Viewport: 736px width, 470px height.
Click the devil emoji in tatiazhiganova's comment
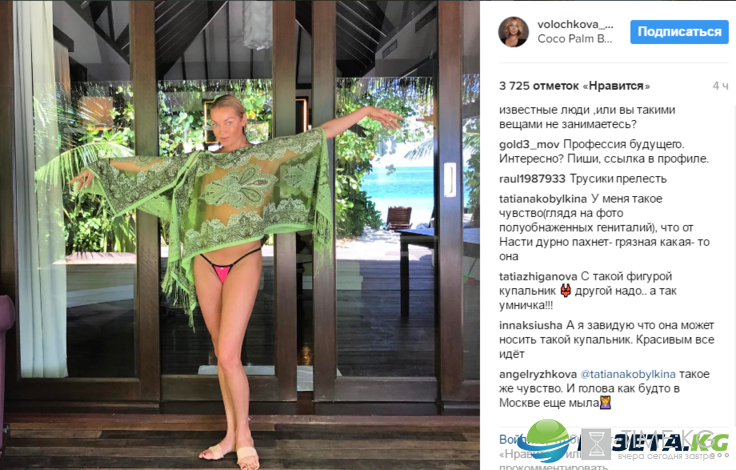(x=566, y=291)
